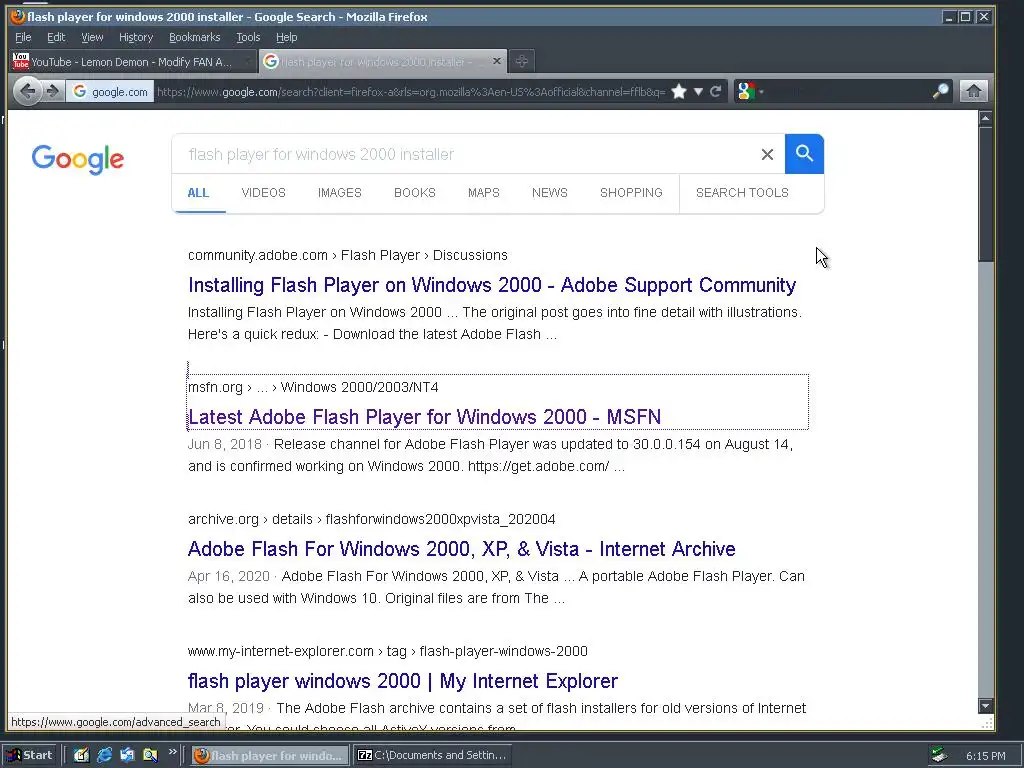Screen dimensions: 1024x768
Task: Minimize the Firefox window
Action: click(950, 17)
